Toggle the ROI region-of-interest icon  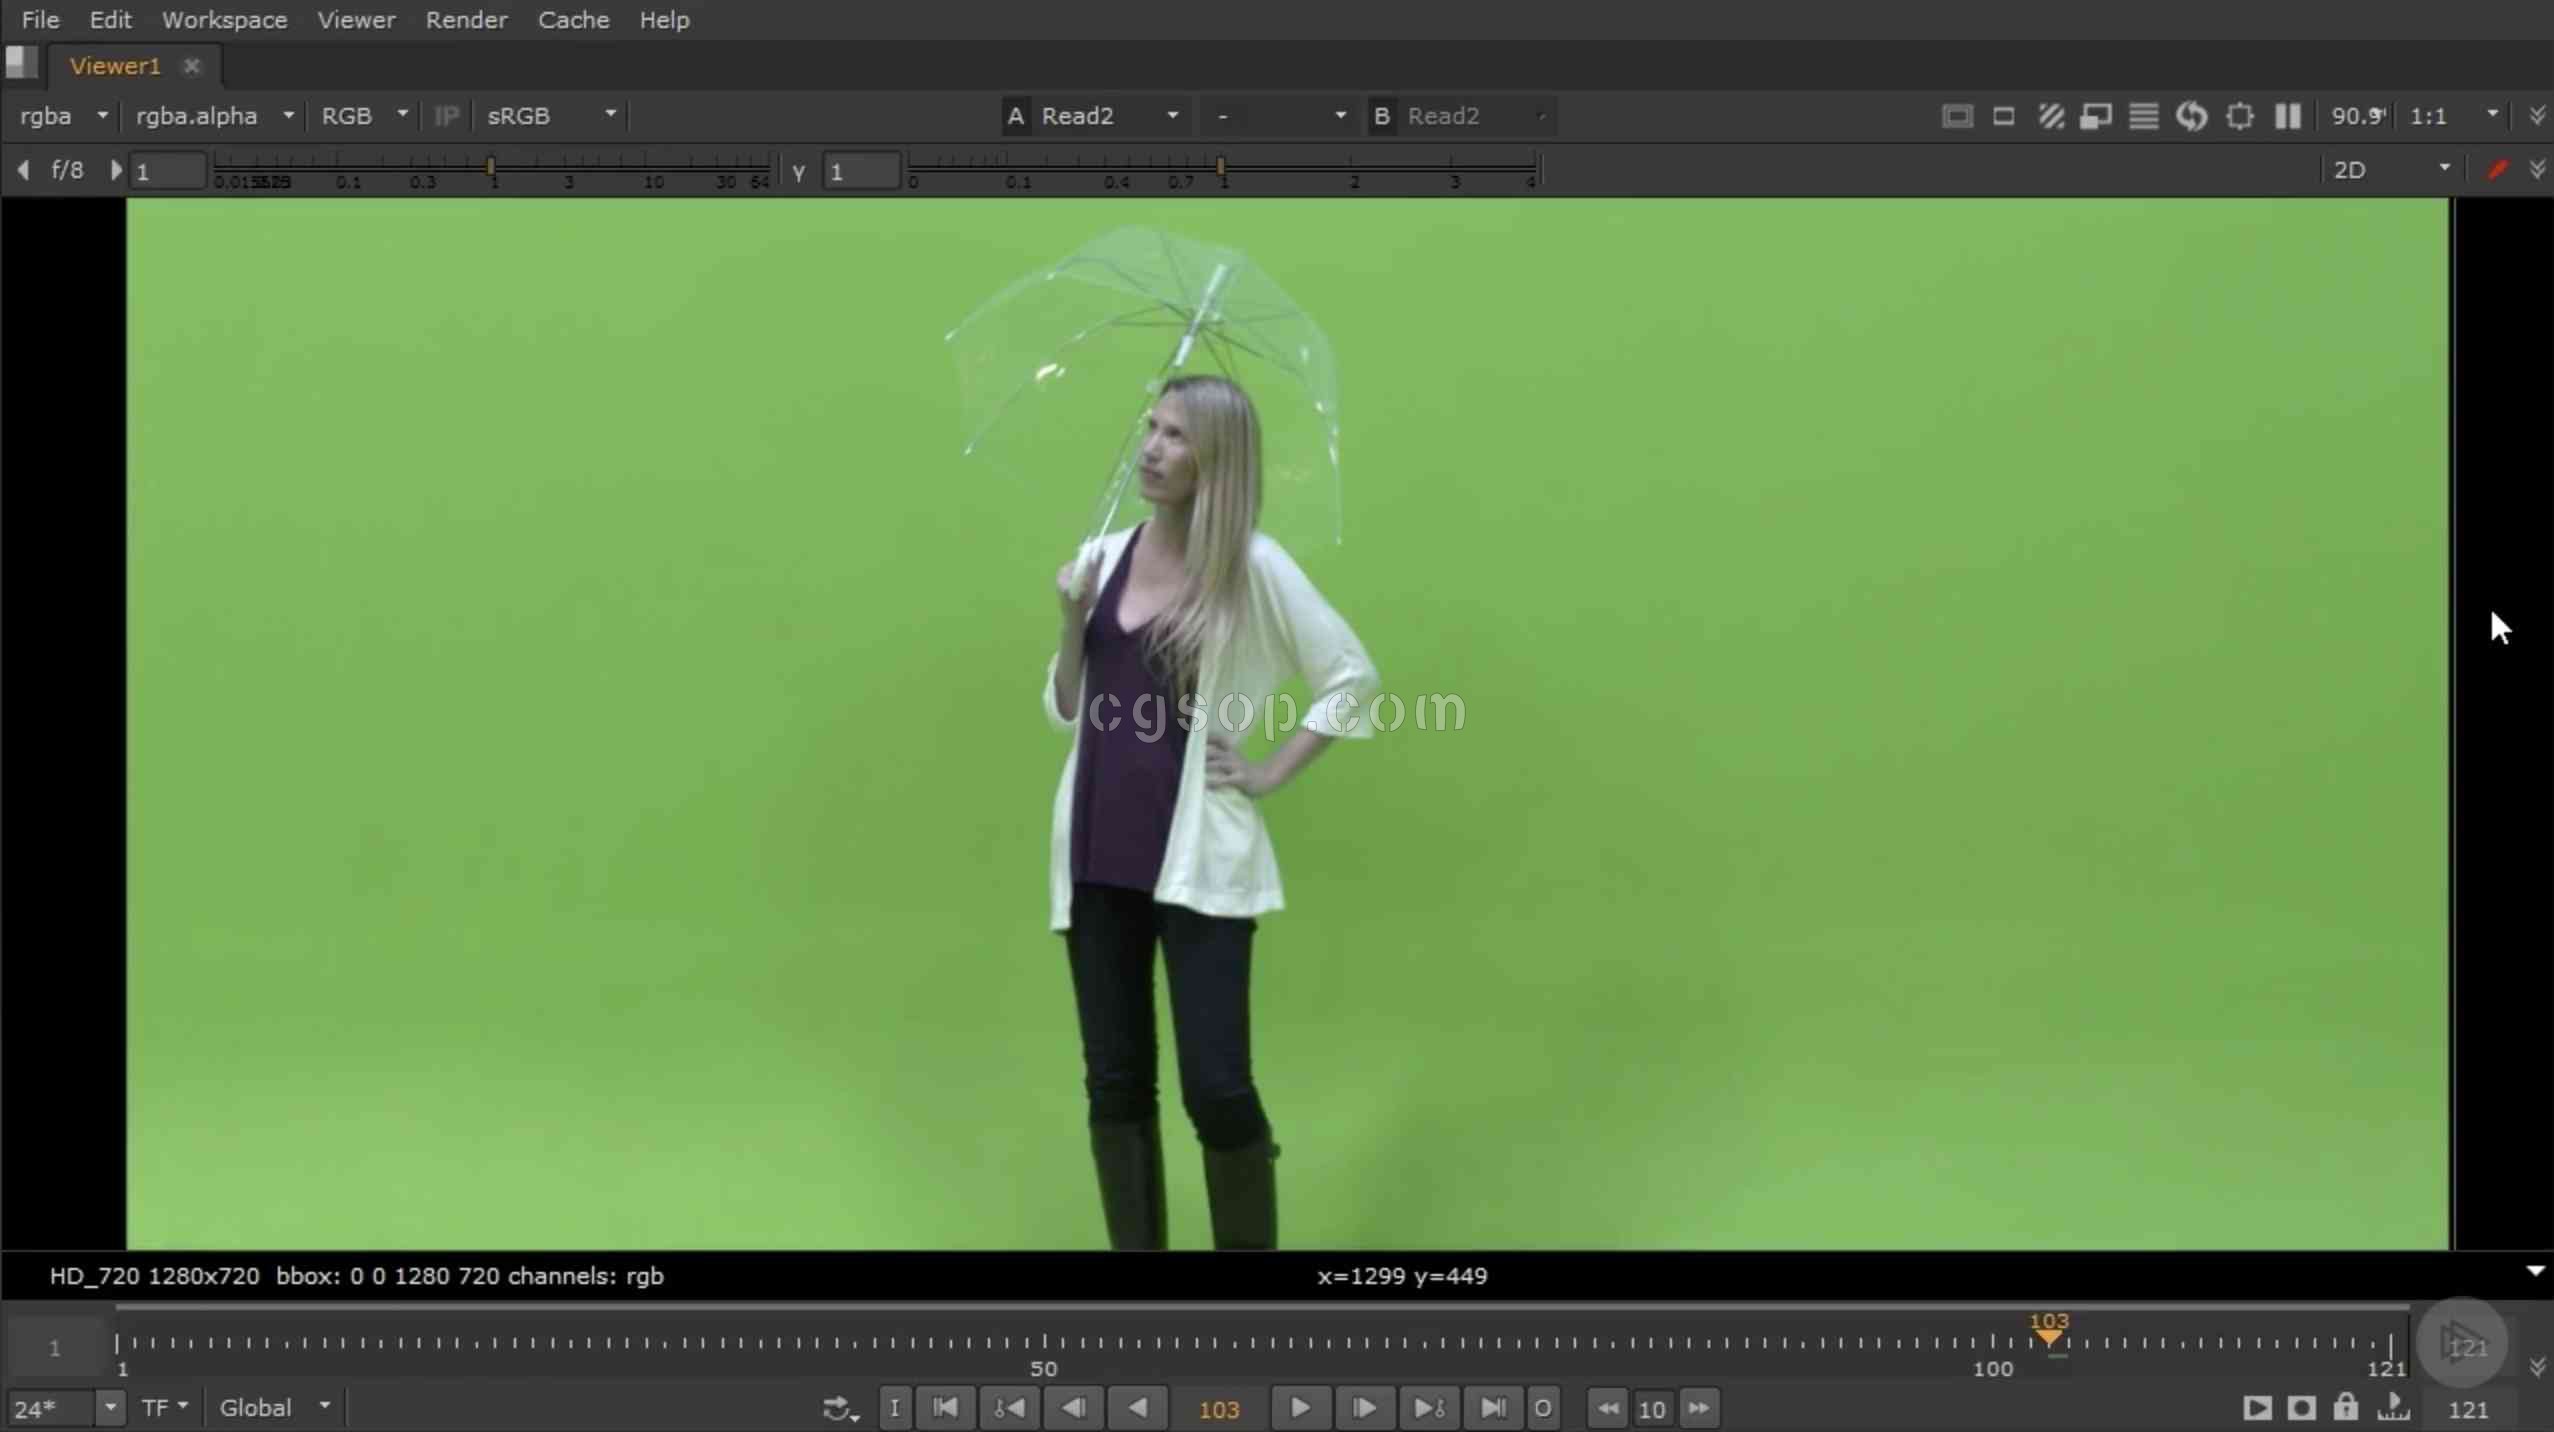2240,116
